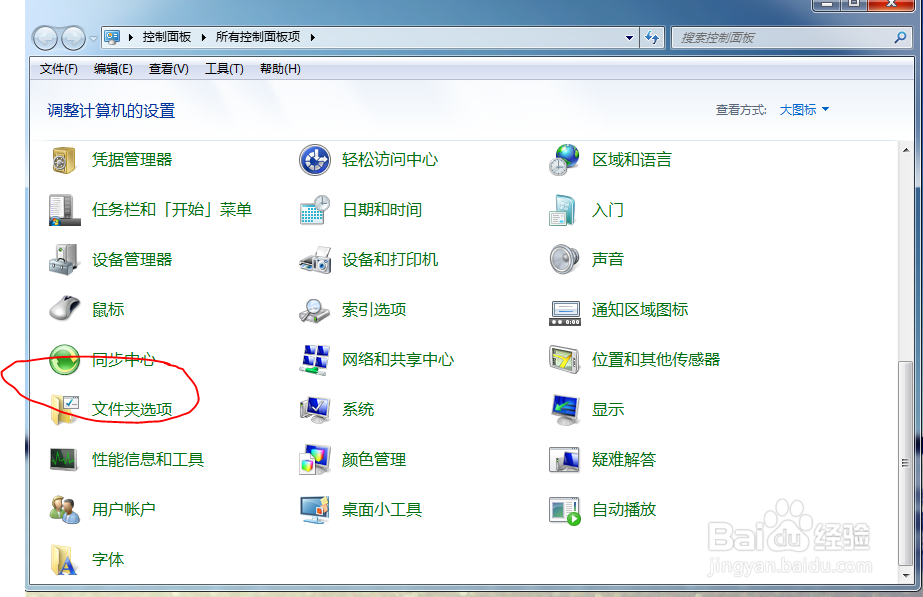Expand arrow after 所有控制面板项 breadcrumb
This screenshot has width=923, height=597.
coord(313,38)
